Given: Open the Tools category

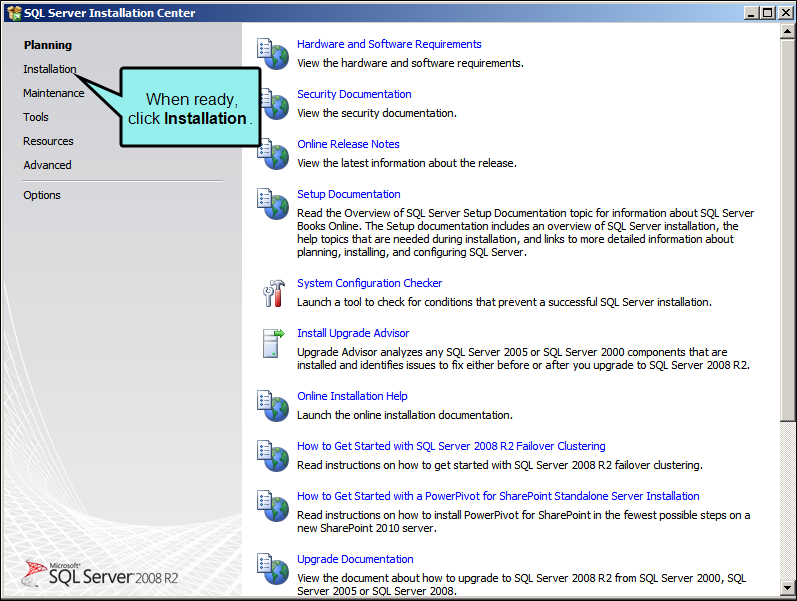Looking at the screenshot, I should click(36, 117).
